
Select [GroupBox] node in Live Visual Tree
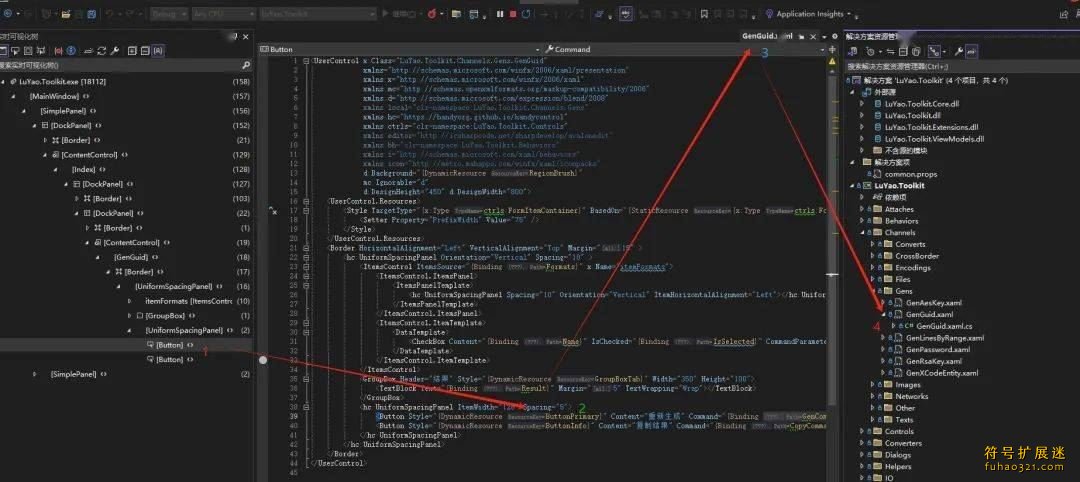click(x=165, y=315)
